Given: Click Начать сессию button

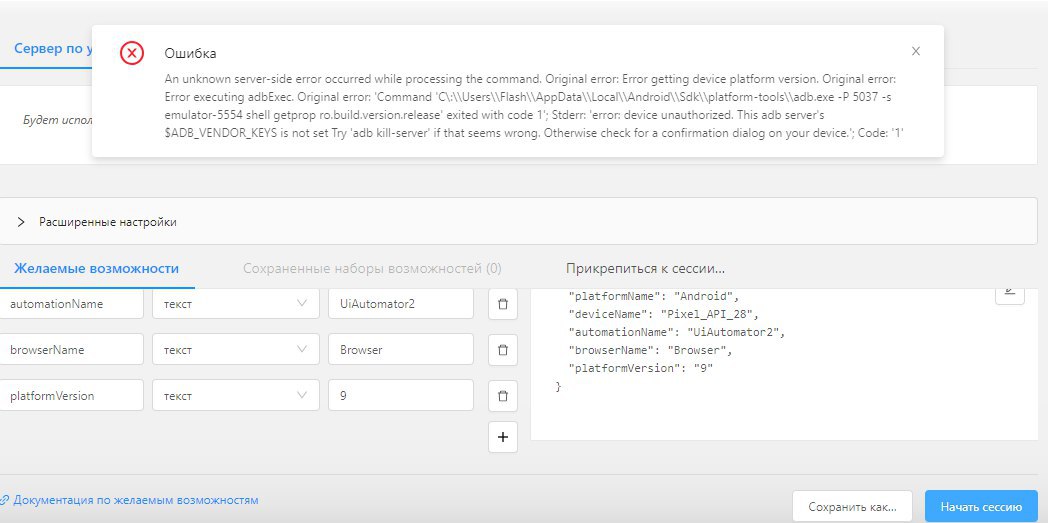Looking at the screenshot, I should [x=981, y=506].
